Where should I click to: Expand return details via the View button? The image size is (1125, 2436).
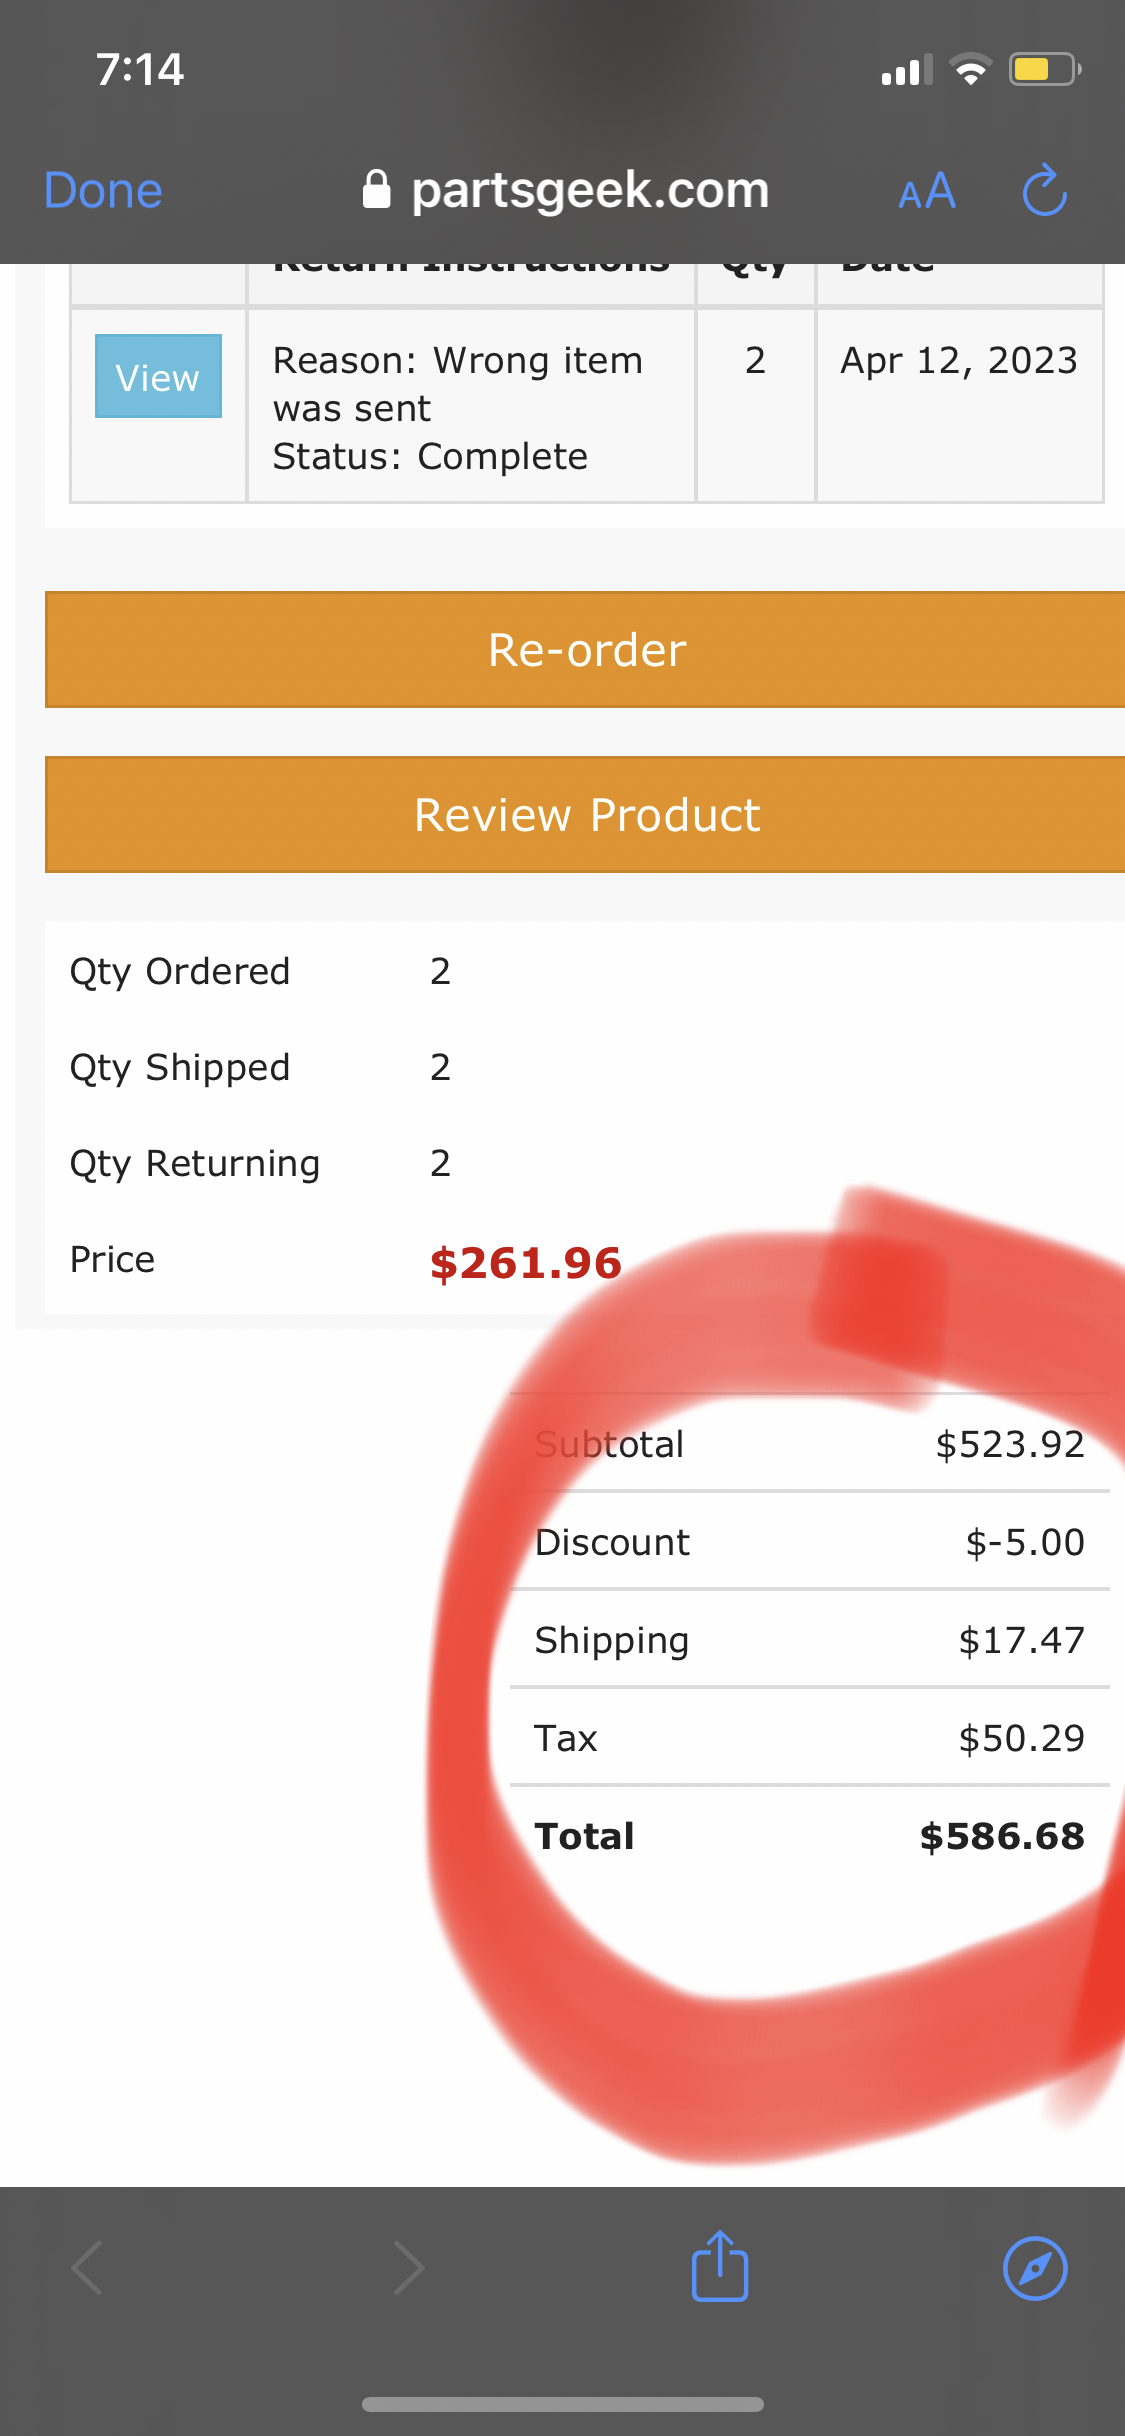[157, 376]
